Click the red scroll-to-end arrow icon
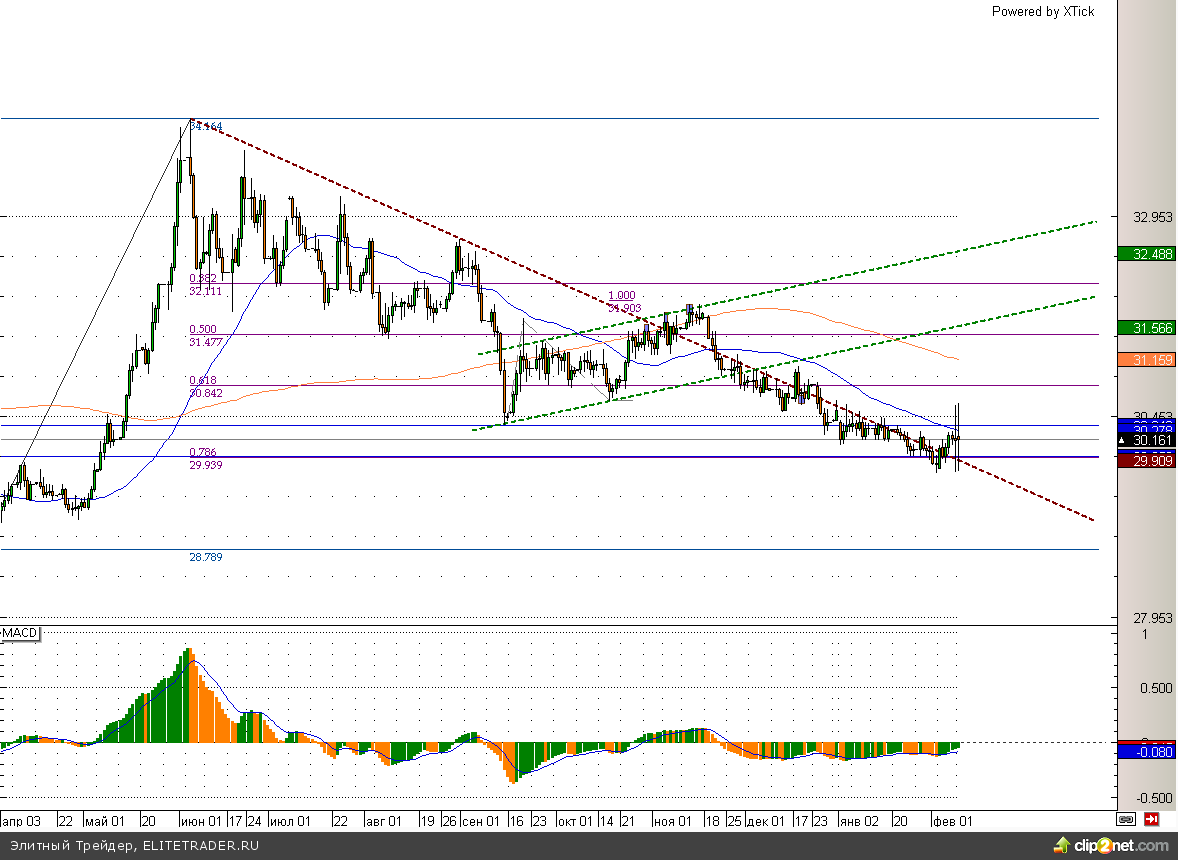1178x860 pixels. (x=1152, y=819)
